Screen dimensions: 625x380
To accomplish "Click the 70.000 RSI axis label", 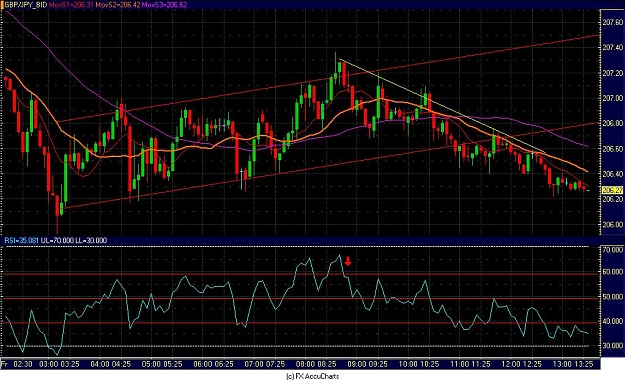I will tap(613, 250).
